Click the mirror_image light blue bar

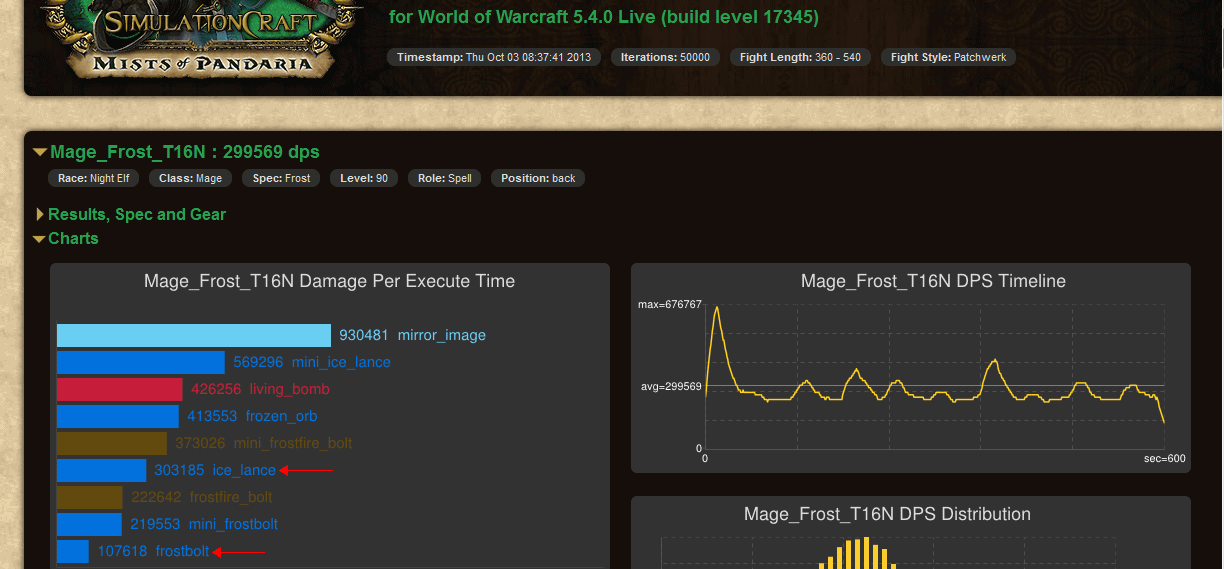click(194, 335)
